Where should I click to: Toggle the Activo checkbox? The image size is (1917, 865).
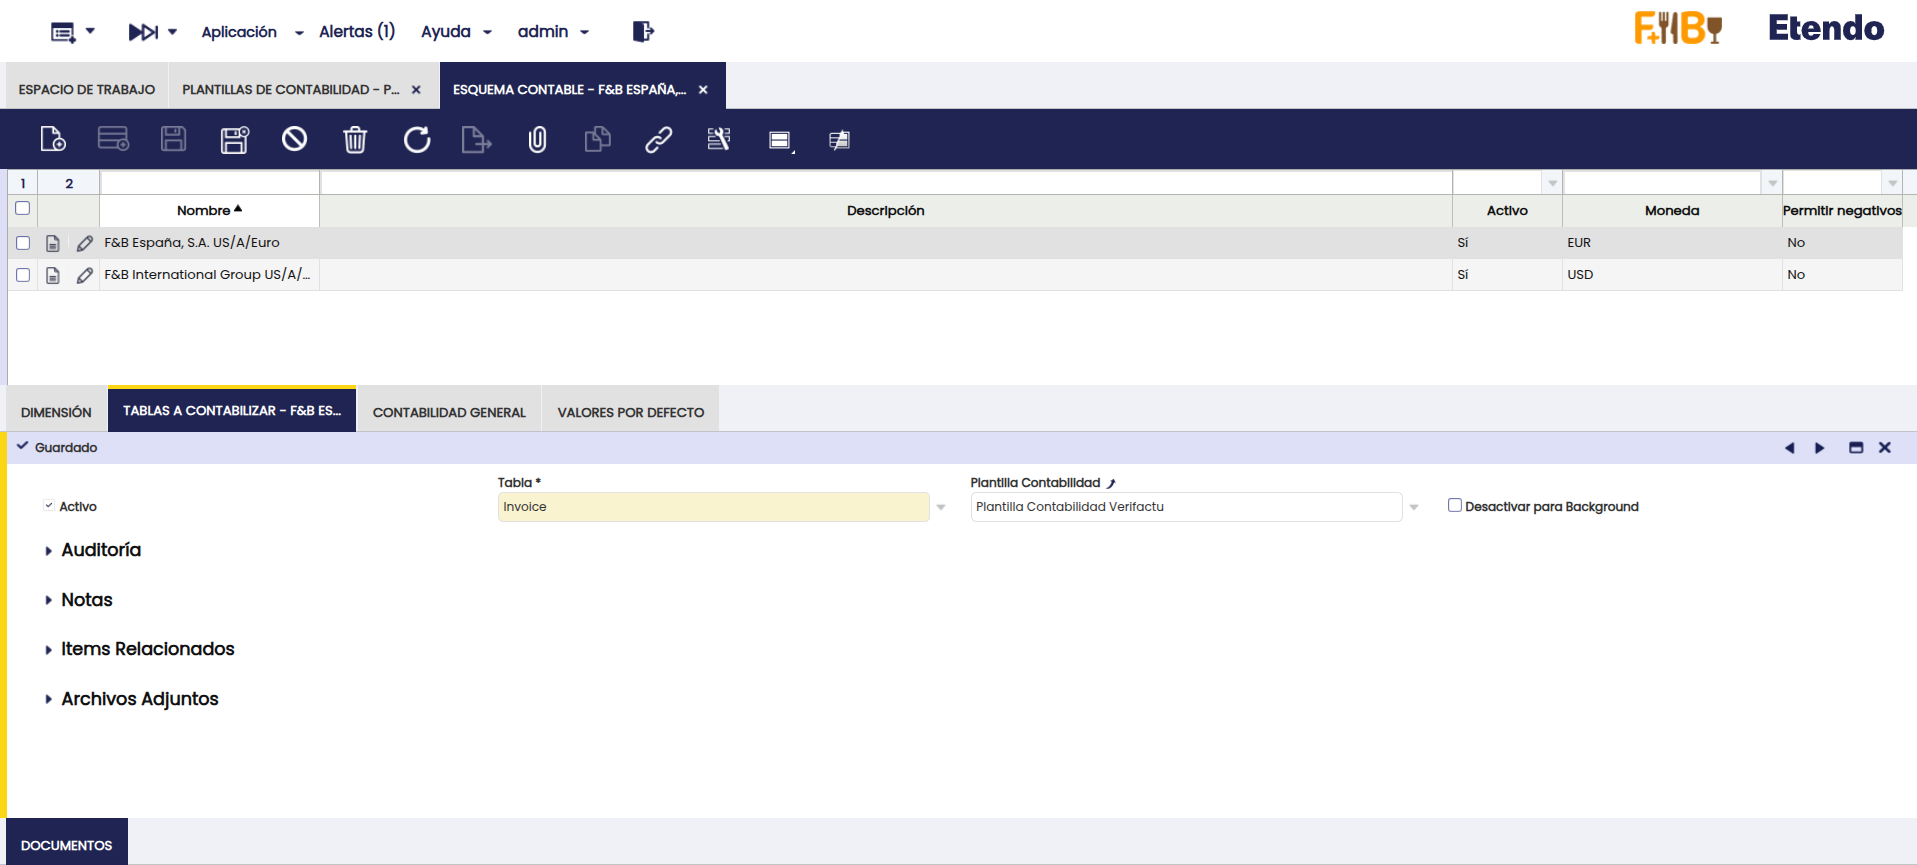(x=49, y=506)
